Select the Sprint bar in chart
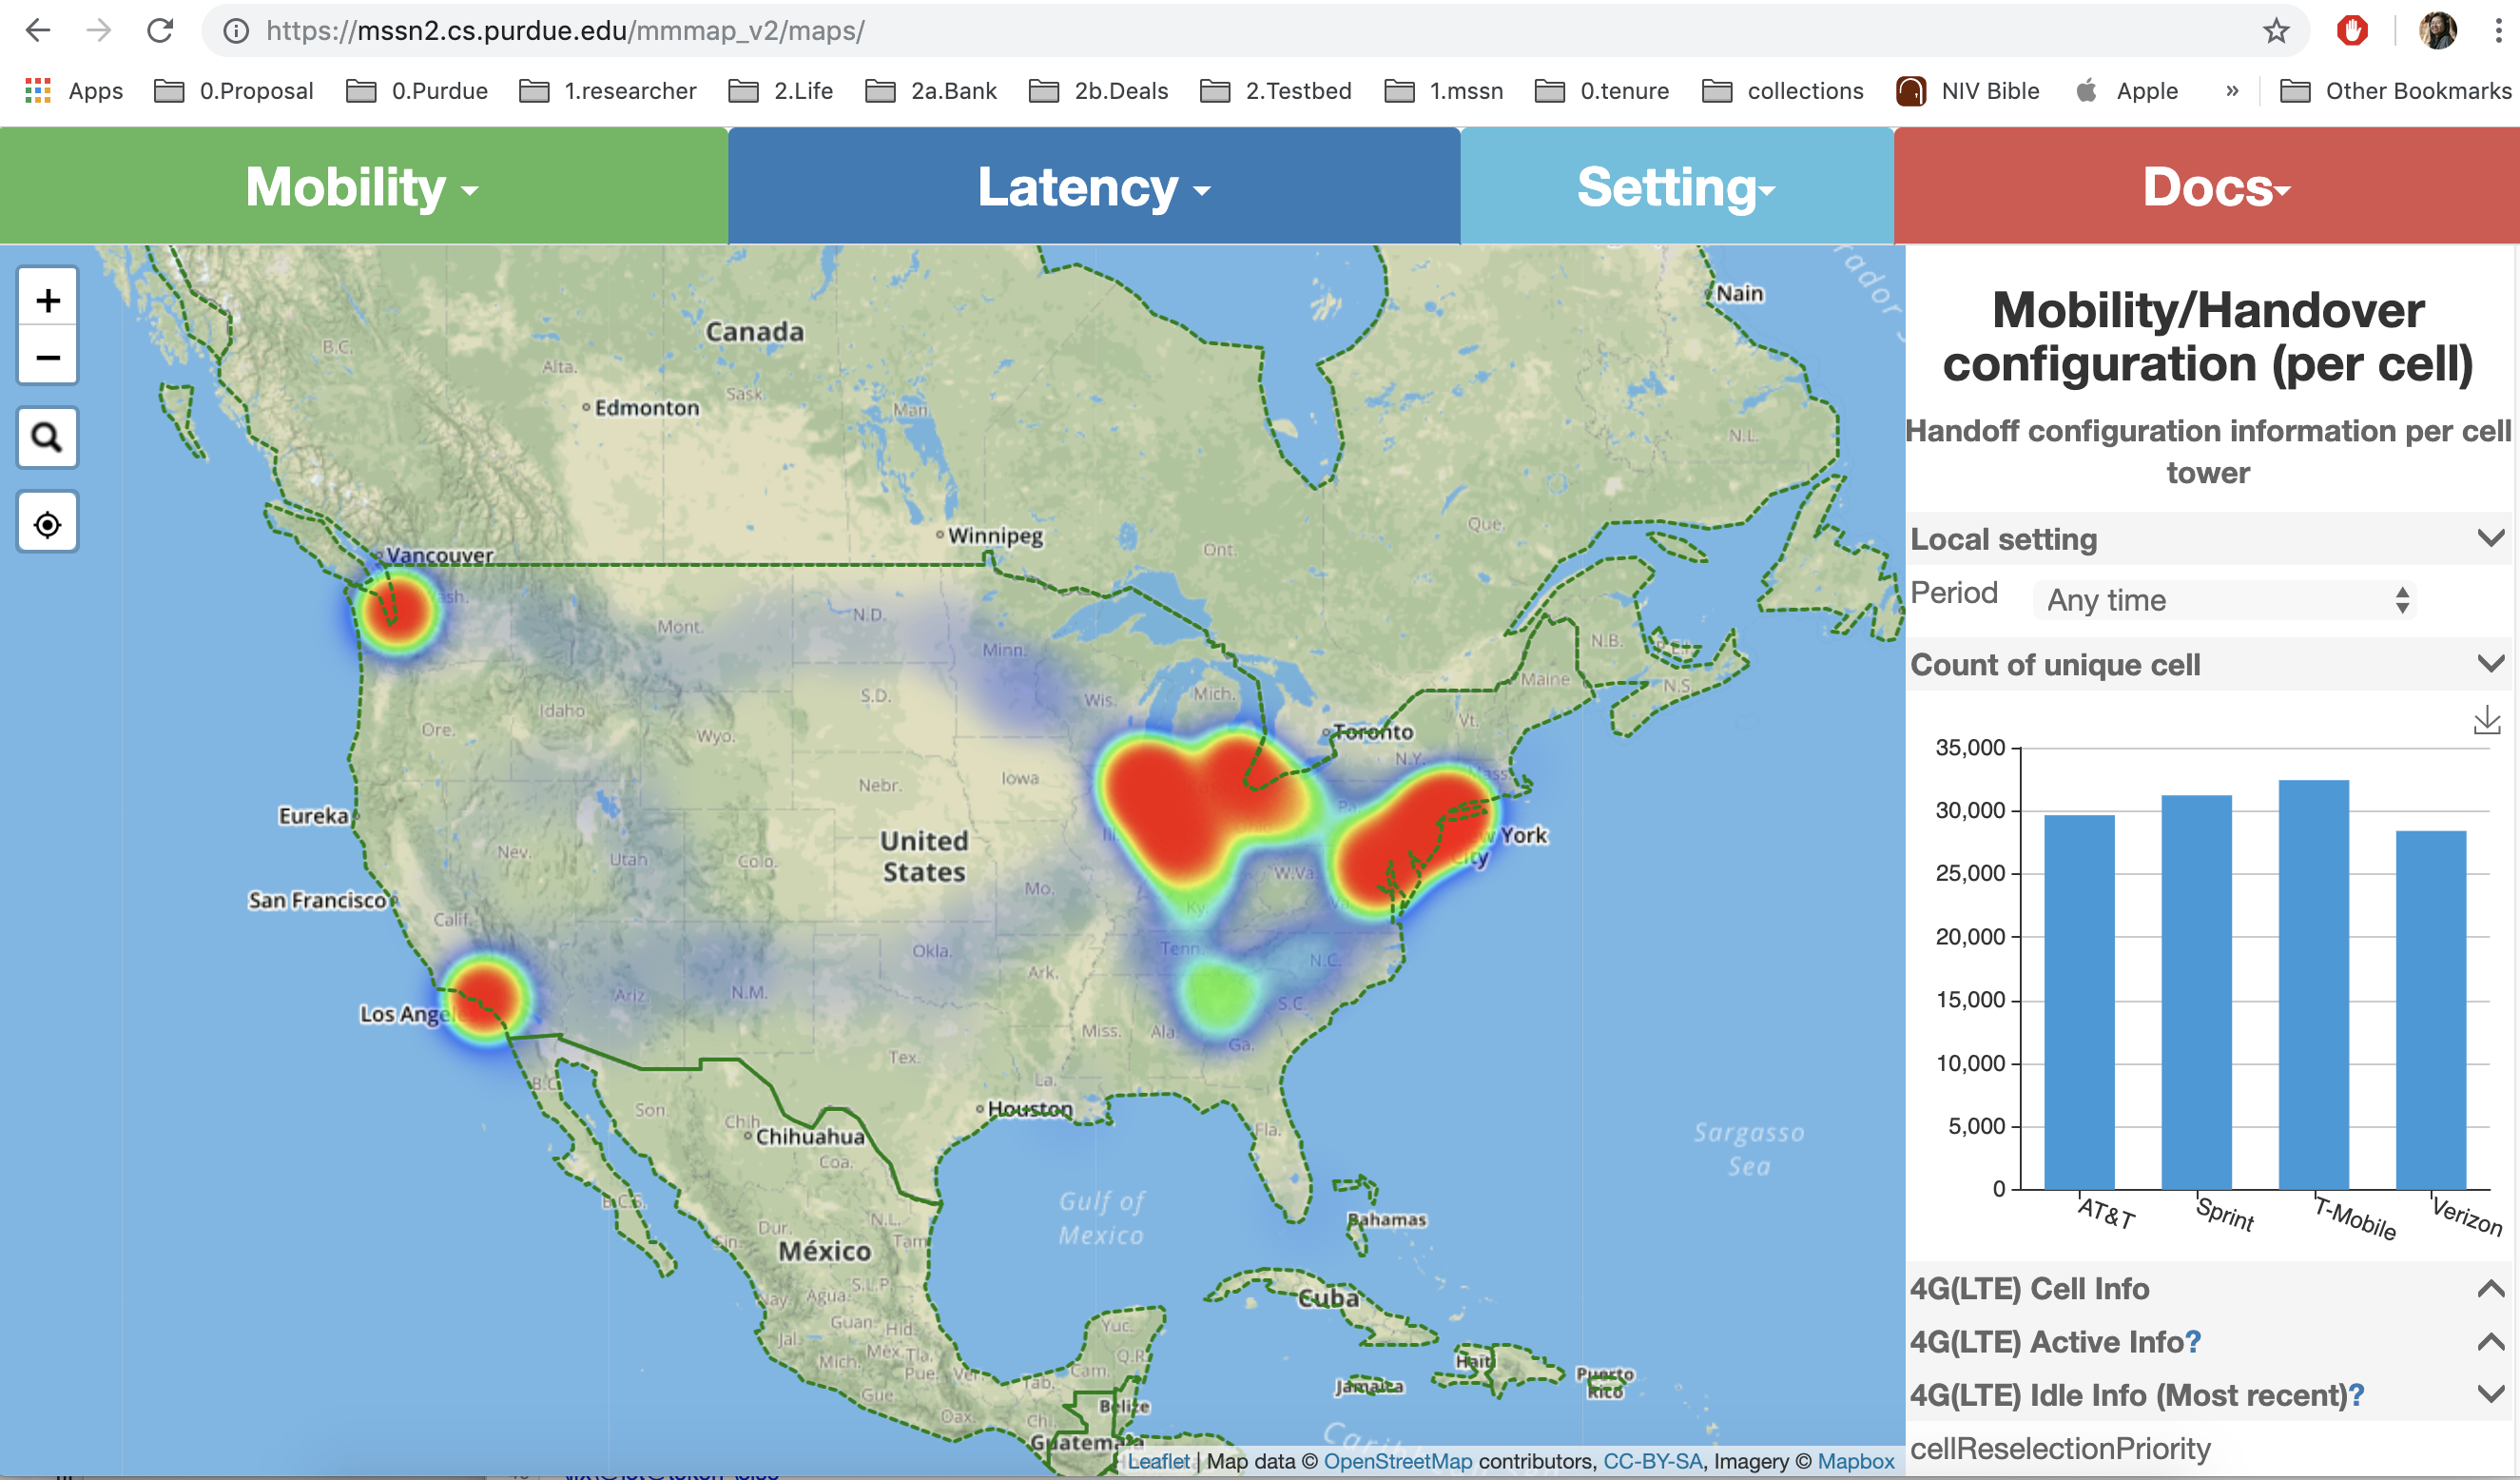Viewport: 2520px width, 1480px height. tap(2196, 992)
